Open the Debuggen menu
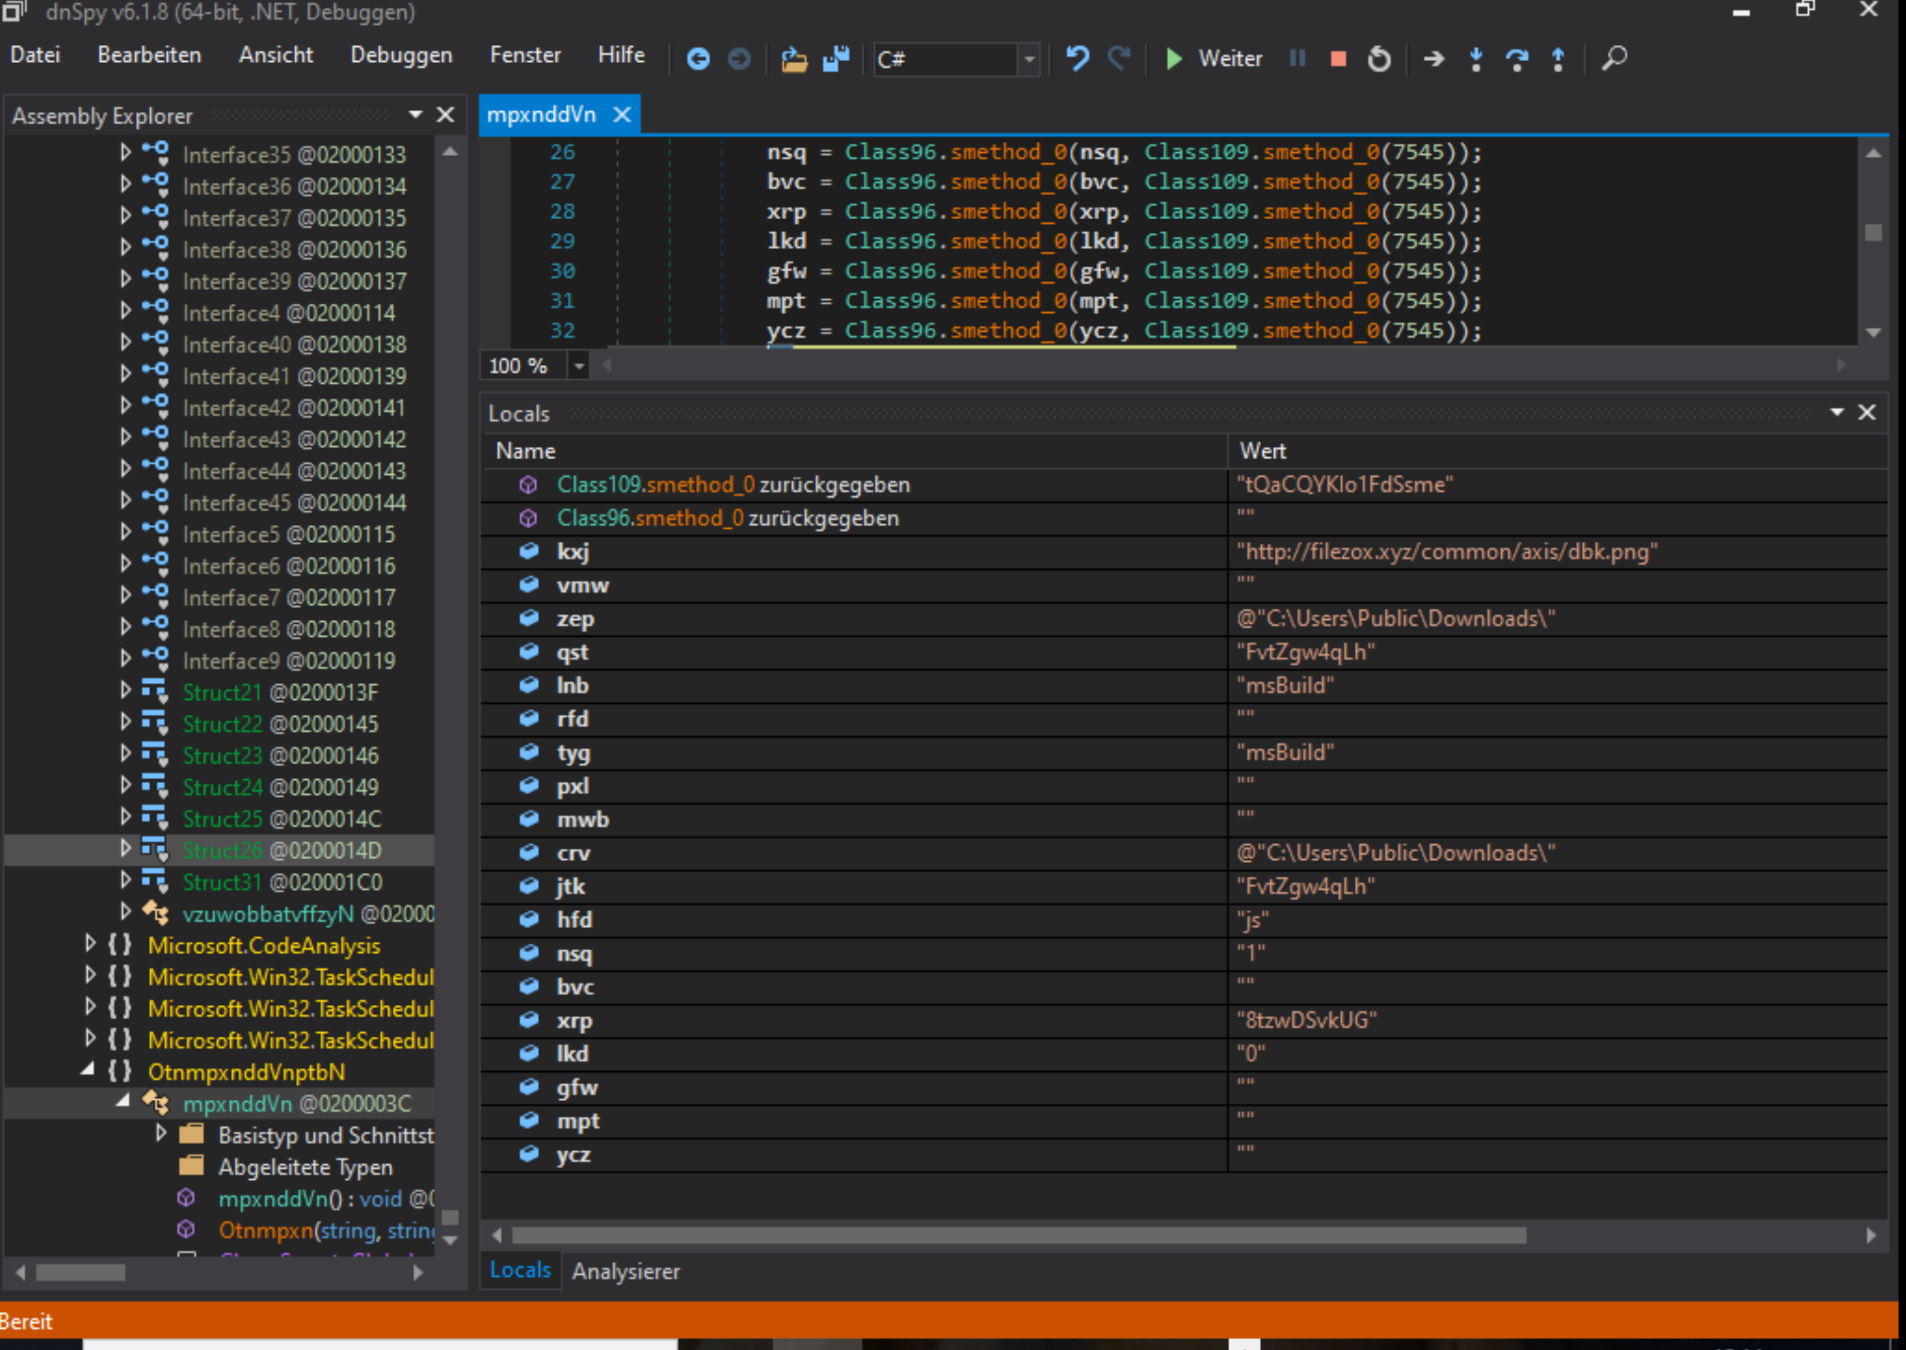The height and width of the screenshot is (1350, 1906). click(401, 55)
